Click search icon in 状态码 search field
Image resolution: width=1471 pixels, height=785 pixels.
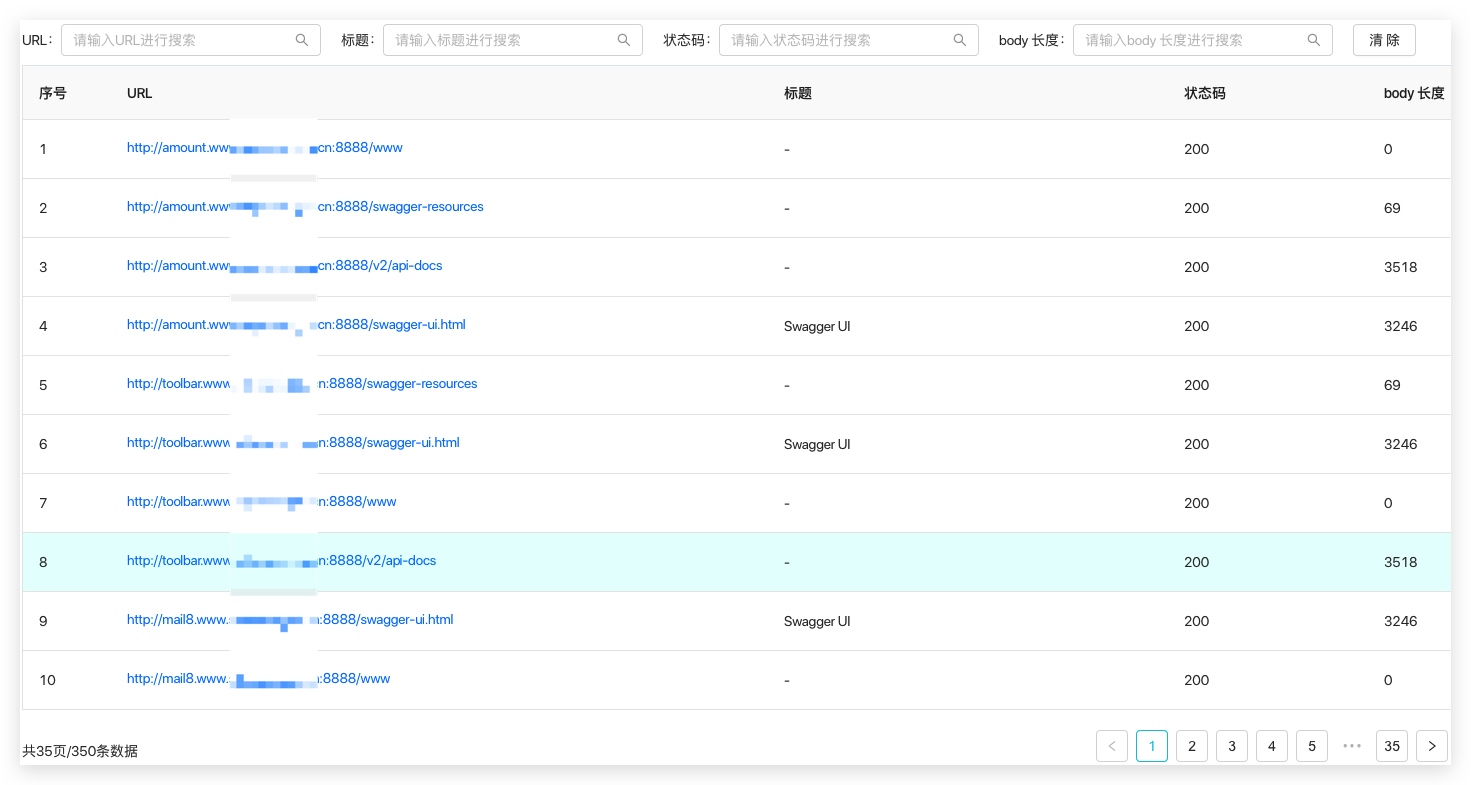(960, 40)
